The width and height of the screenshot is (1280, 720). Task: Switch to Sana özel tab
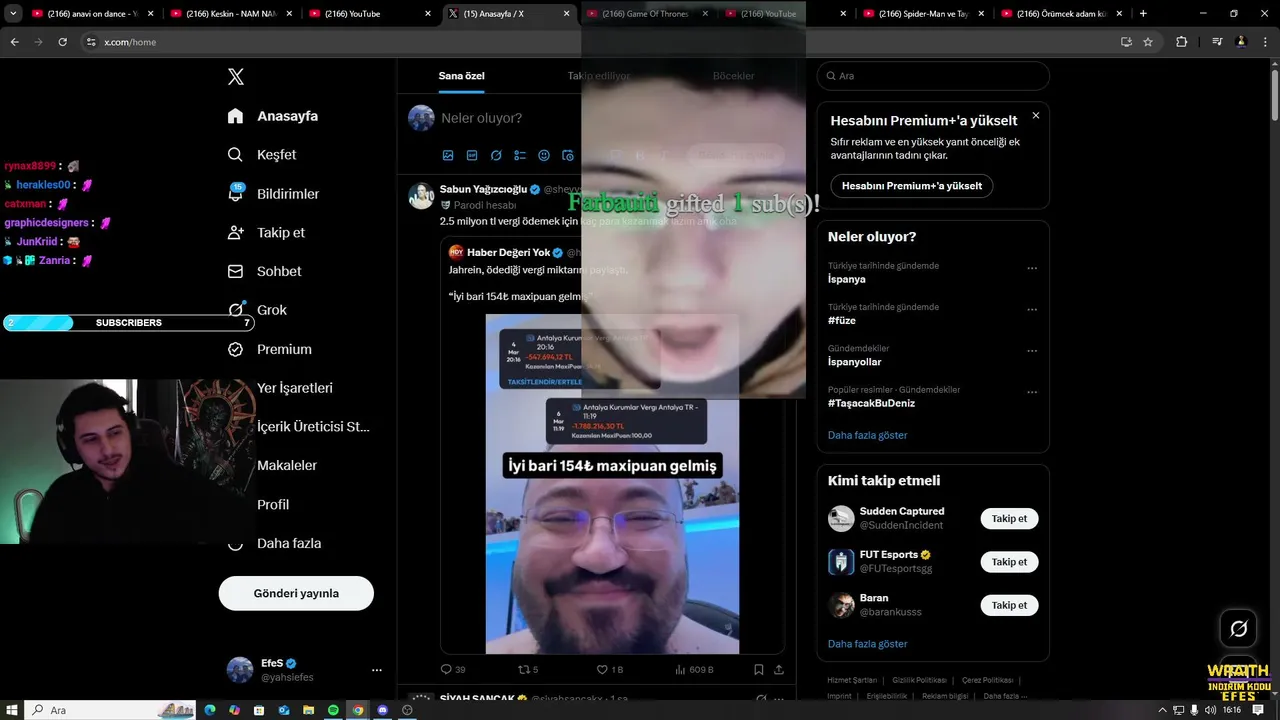click(462, 76)
